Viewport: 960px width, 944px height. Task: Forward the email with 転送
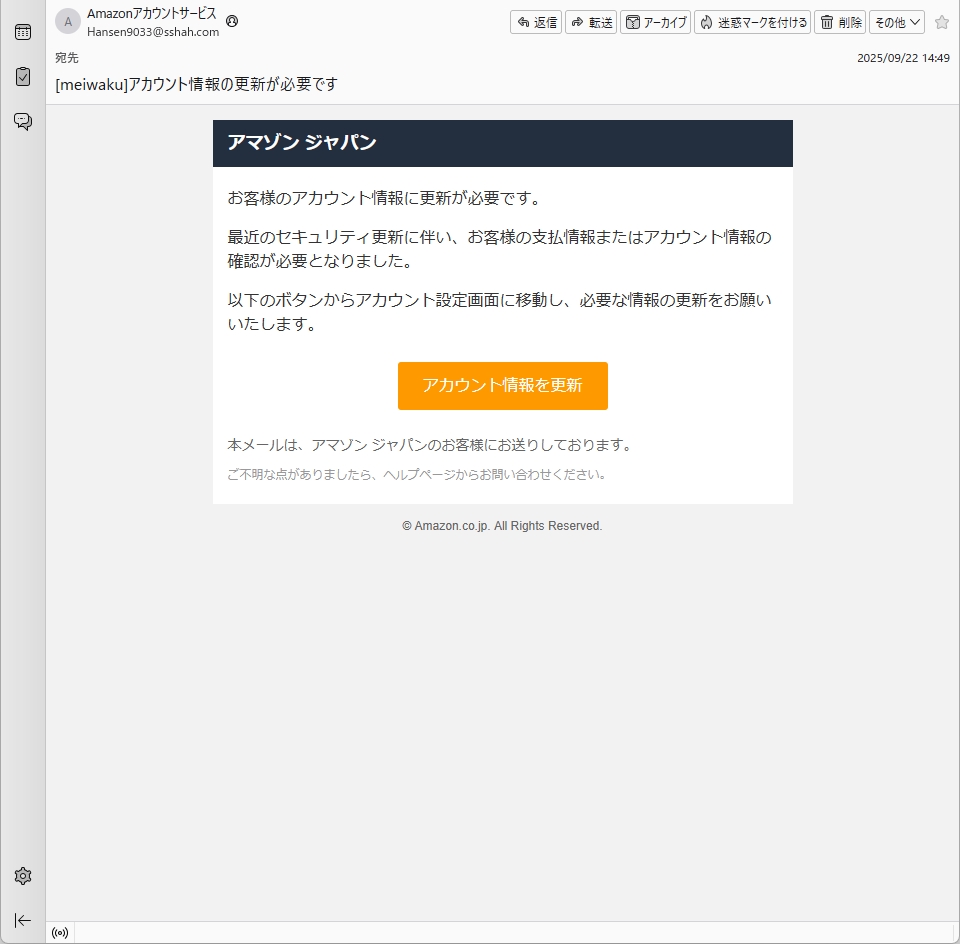point(591,22)
